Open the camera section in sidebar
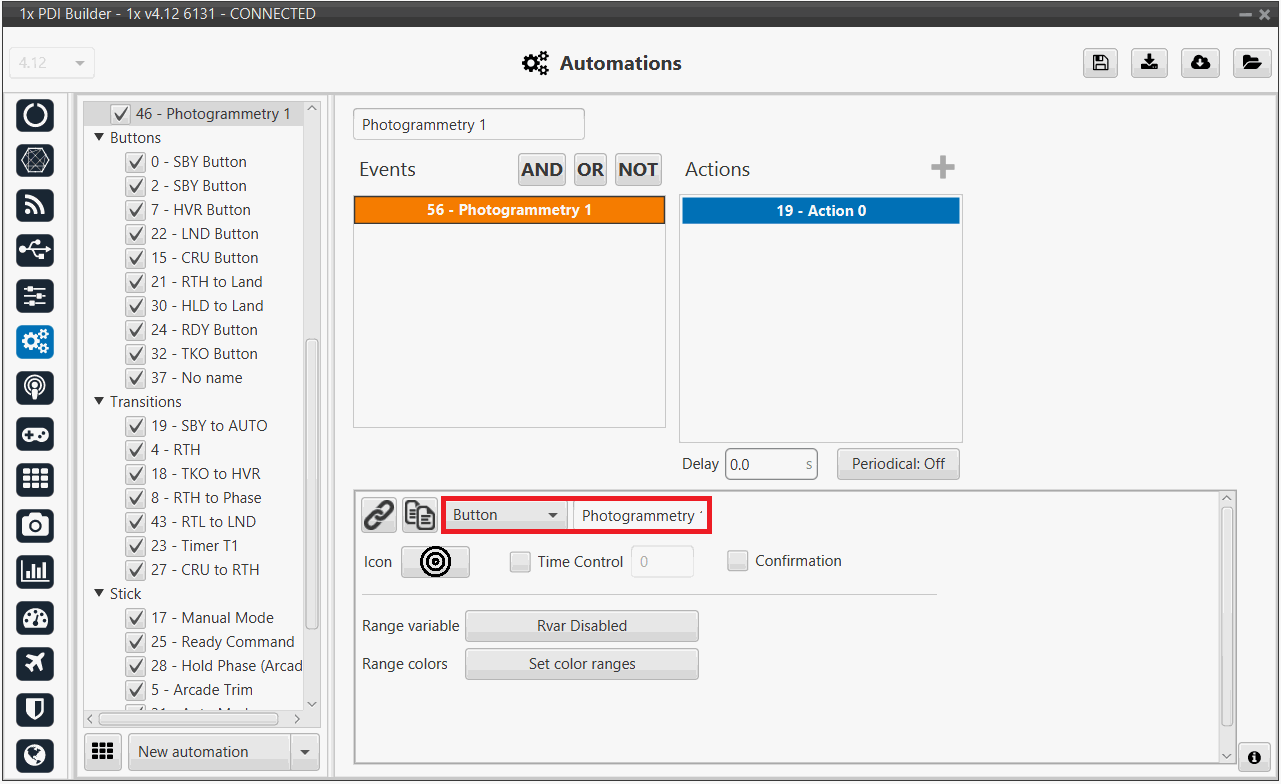This screenshot has height=784, width=1281. tap(35, 525)
